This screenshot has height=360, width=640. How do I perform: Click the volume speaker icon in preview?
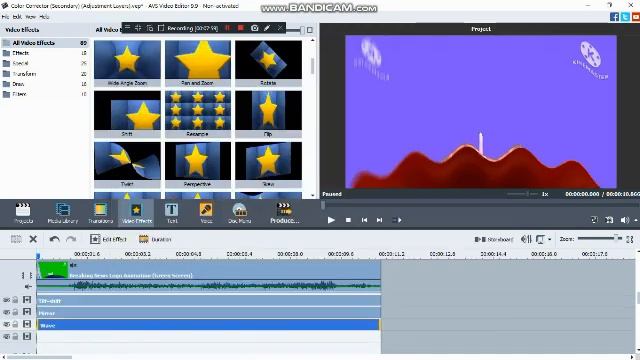[x=624, y=220]
